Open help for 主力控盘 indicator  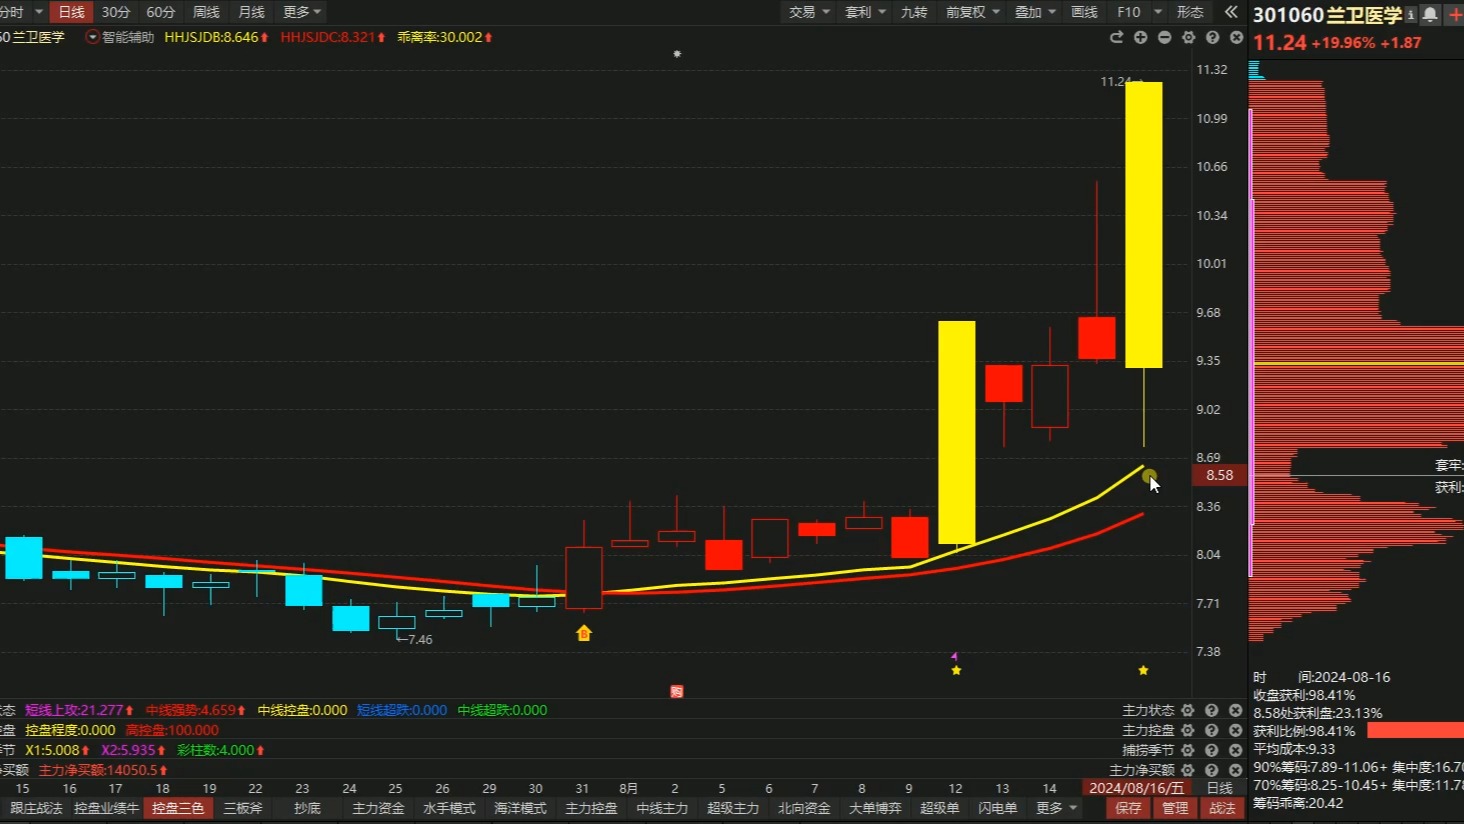[1212, 730]
